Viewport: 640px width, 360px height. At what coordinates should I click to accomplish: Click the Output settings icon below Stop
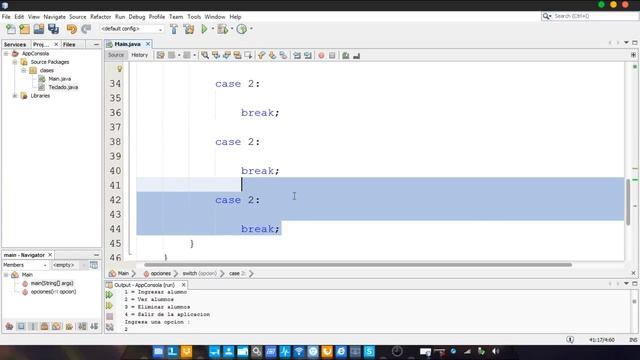tap(109, 327)
